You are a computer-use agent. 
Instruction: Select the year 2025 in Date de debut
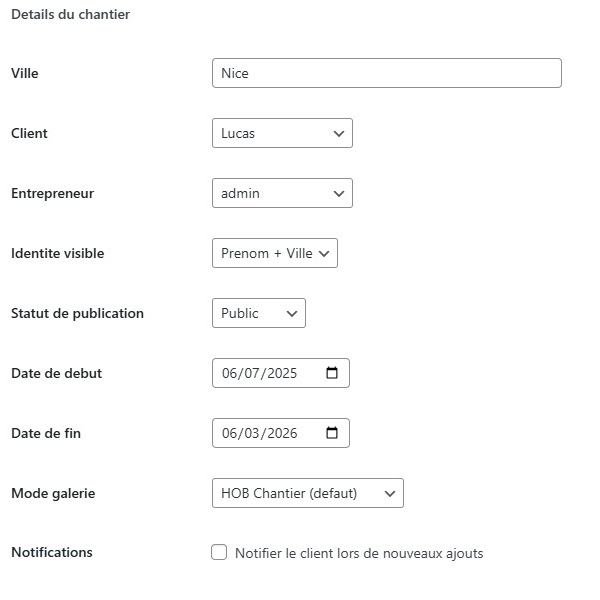[x=282, y=373]
